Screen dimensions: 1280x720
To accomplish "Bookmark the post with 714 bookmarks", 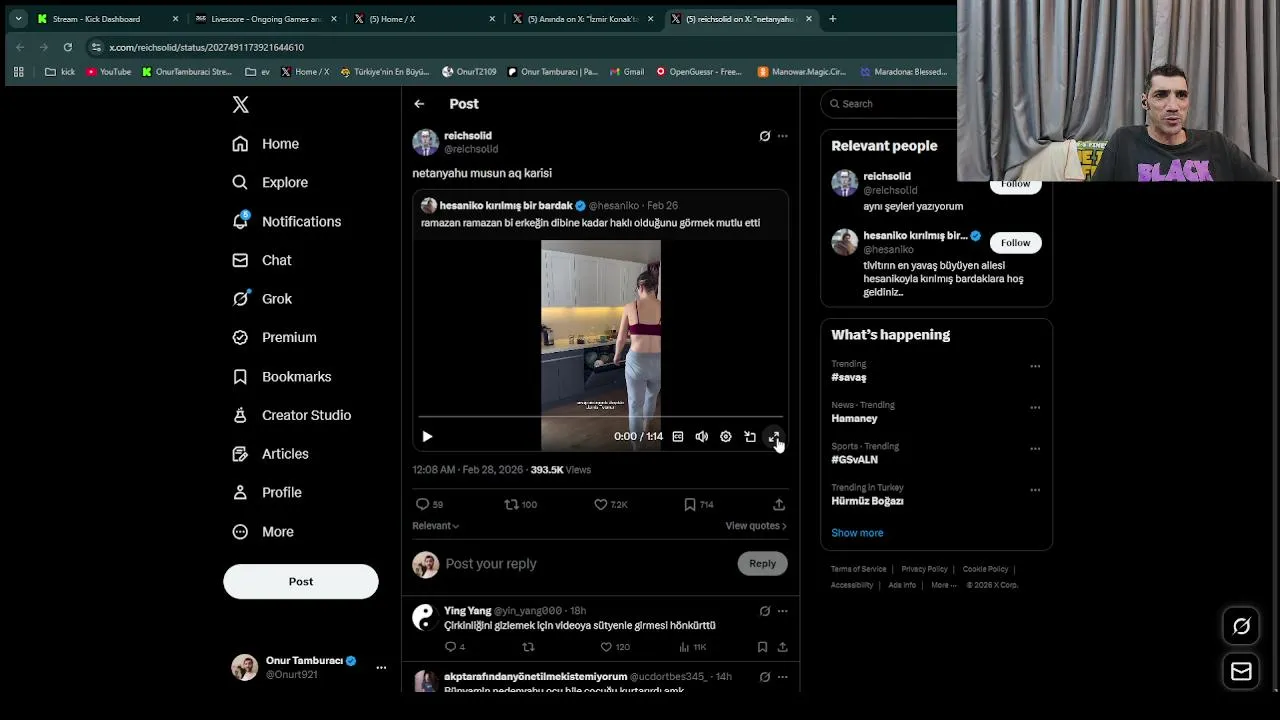I will 698,505.
